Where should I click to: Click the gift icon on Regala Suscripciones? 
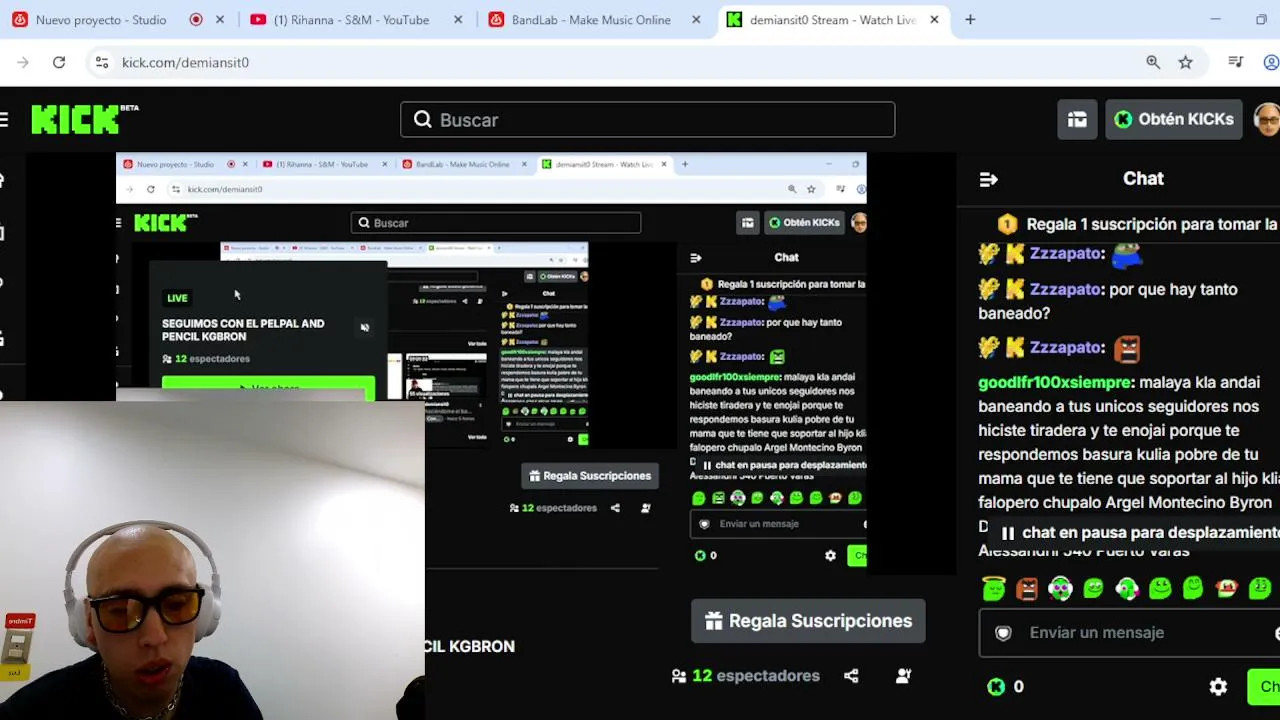click(x=714, y=621)
